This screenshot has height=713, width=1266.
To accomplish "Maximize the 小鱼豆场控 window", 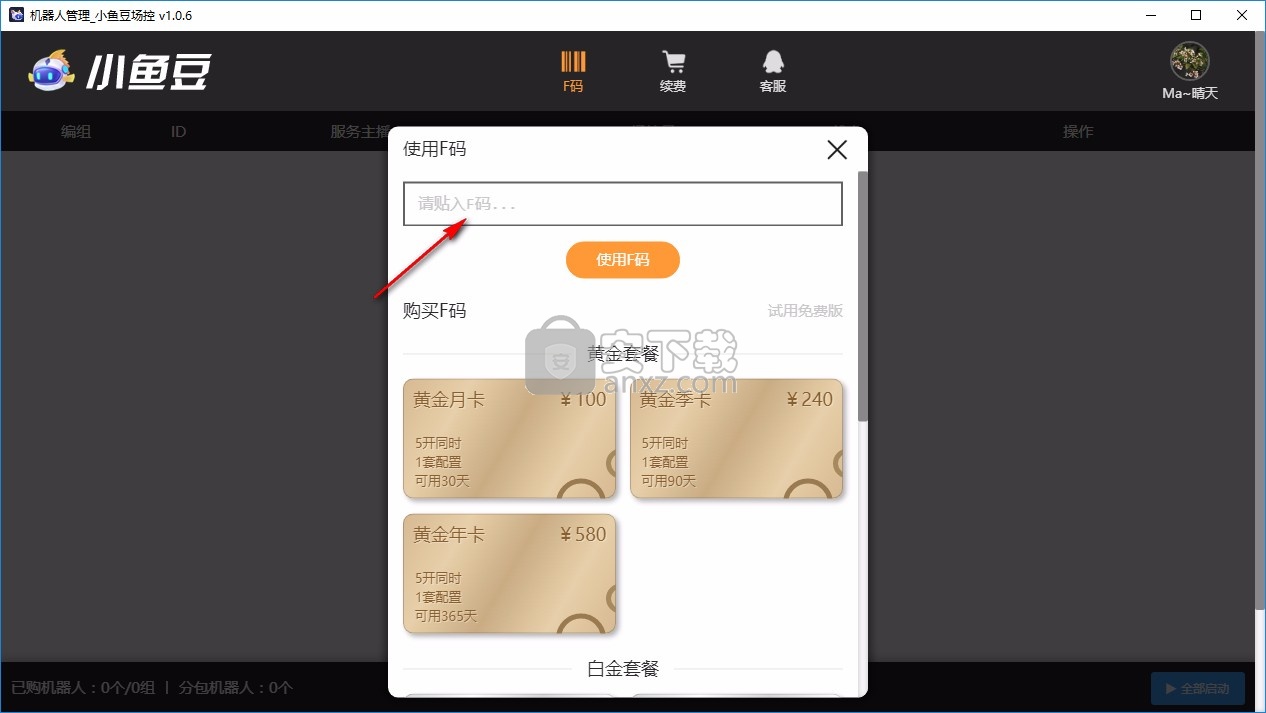I will [1196, 15].
